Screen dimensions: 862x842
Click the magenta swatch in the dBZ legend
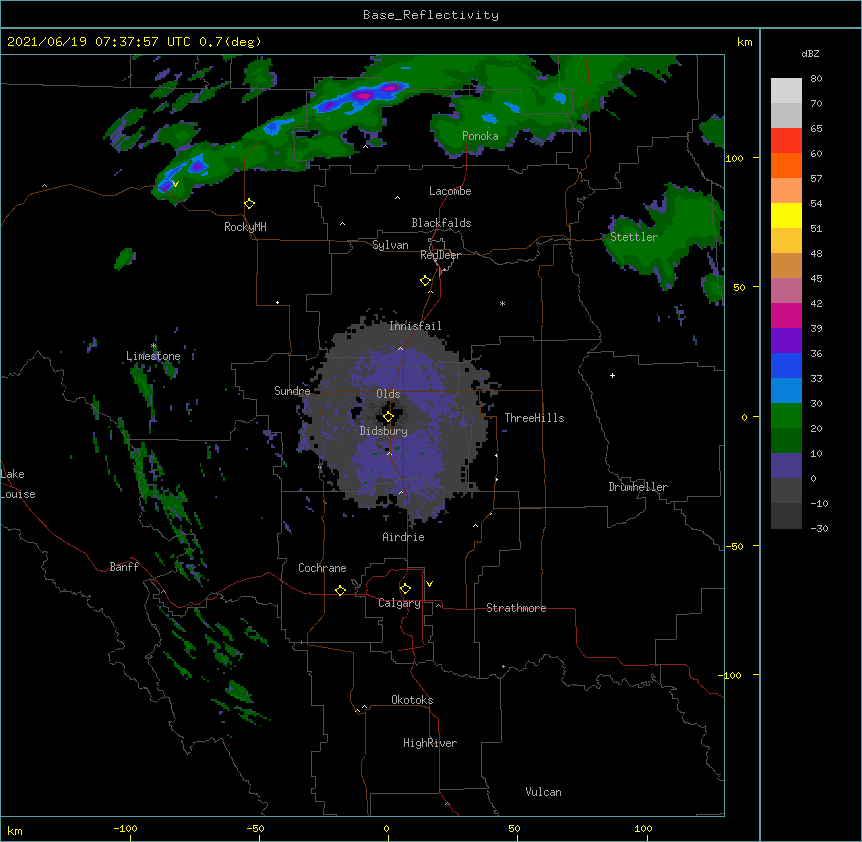pos(786,315)
